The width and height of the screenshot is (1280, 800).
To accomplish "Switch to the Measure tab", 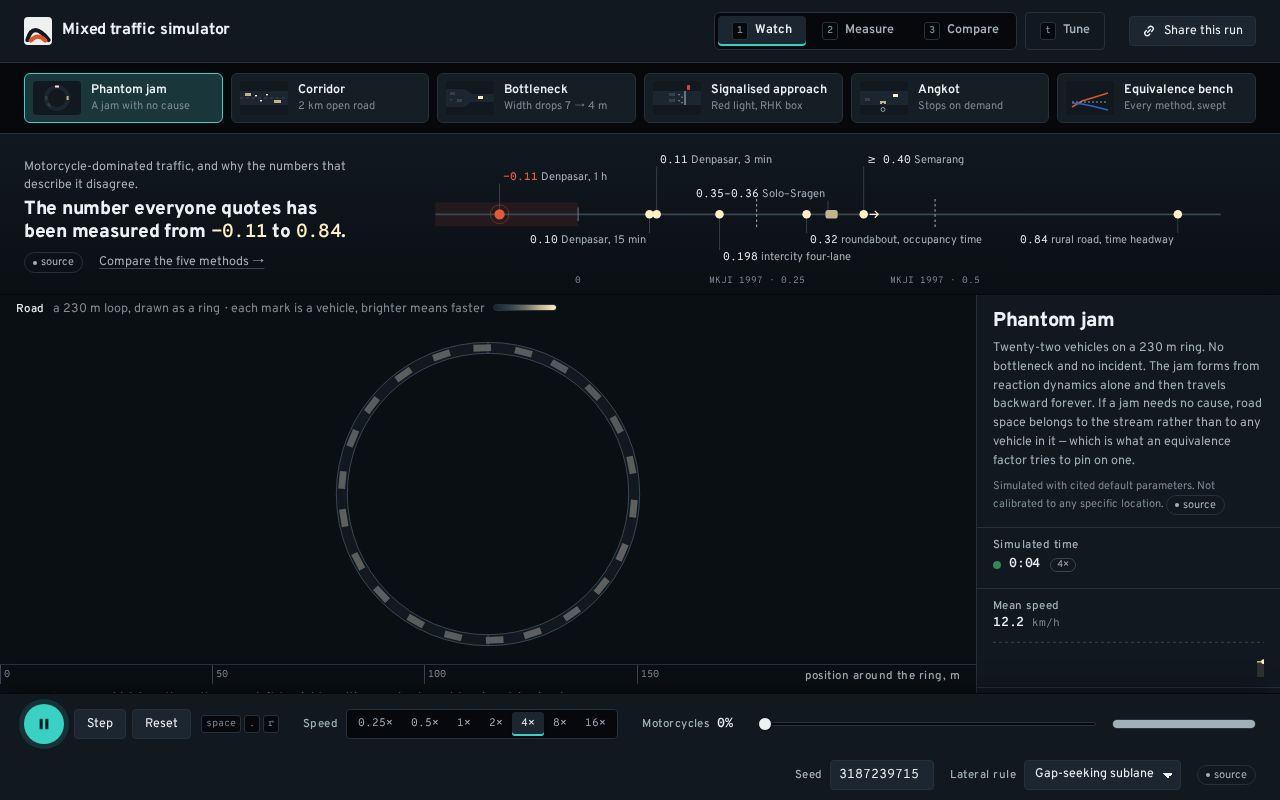I will coord(859,30).
